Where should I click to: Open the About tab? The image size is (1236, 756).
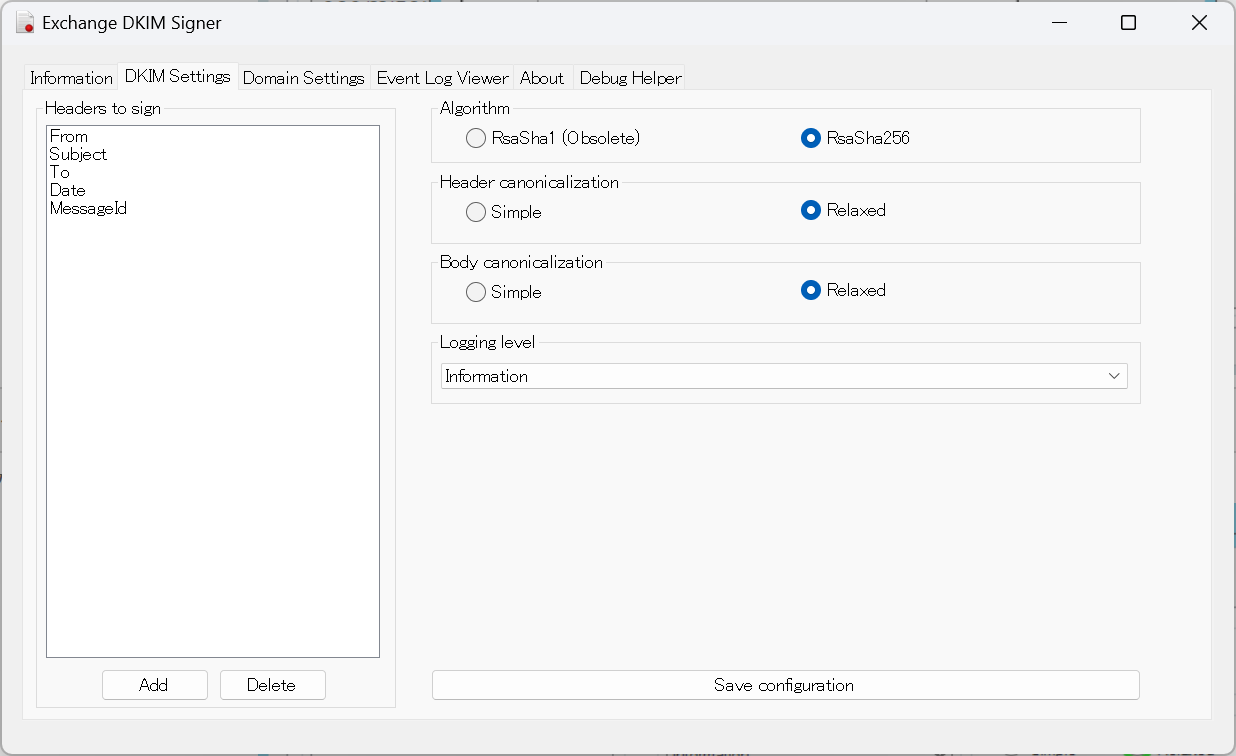point(542,78)
